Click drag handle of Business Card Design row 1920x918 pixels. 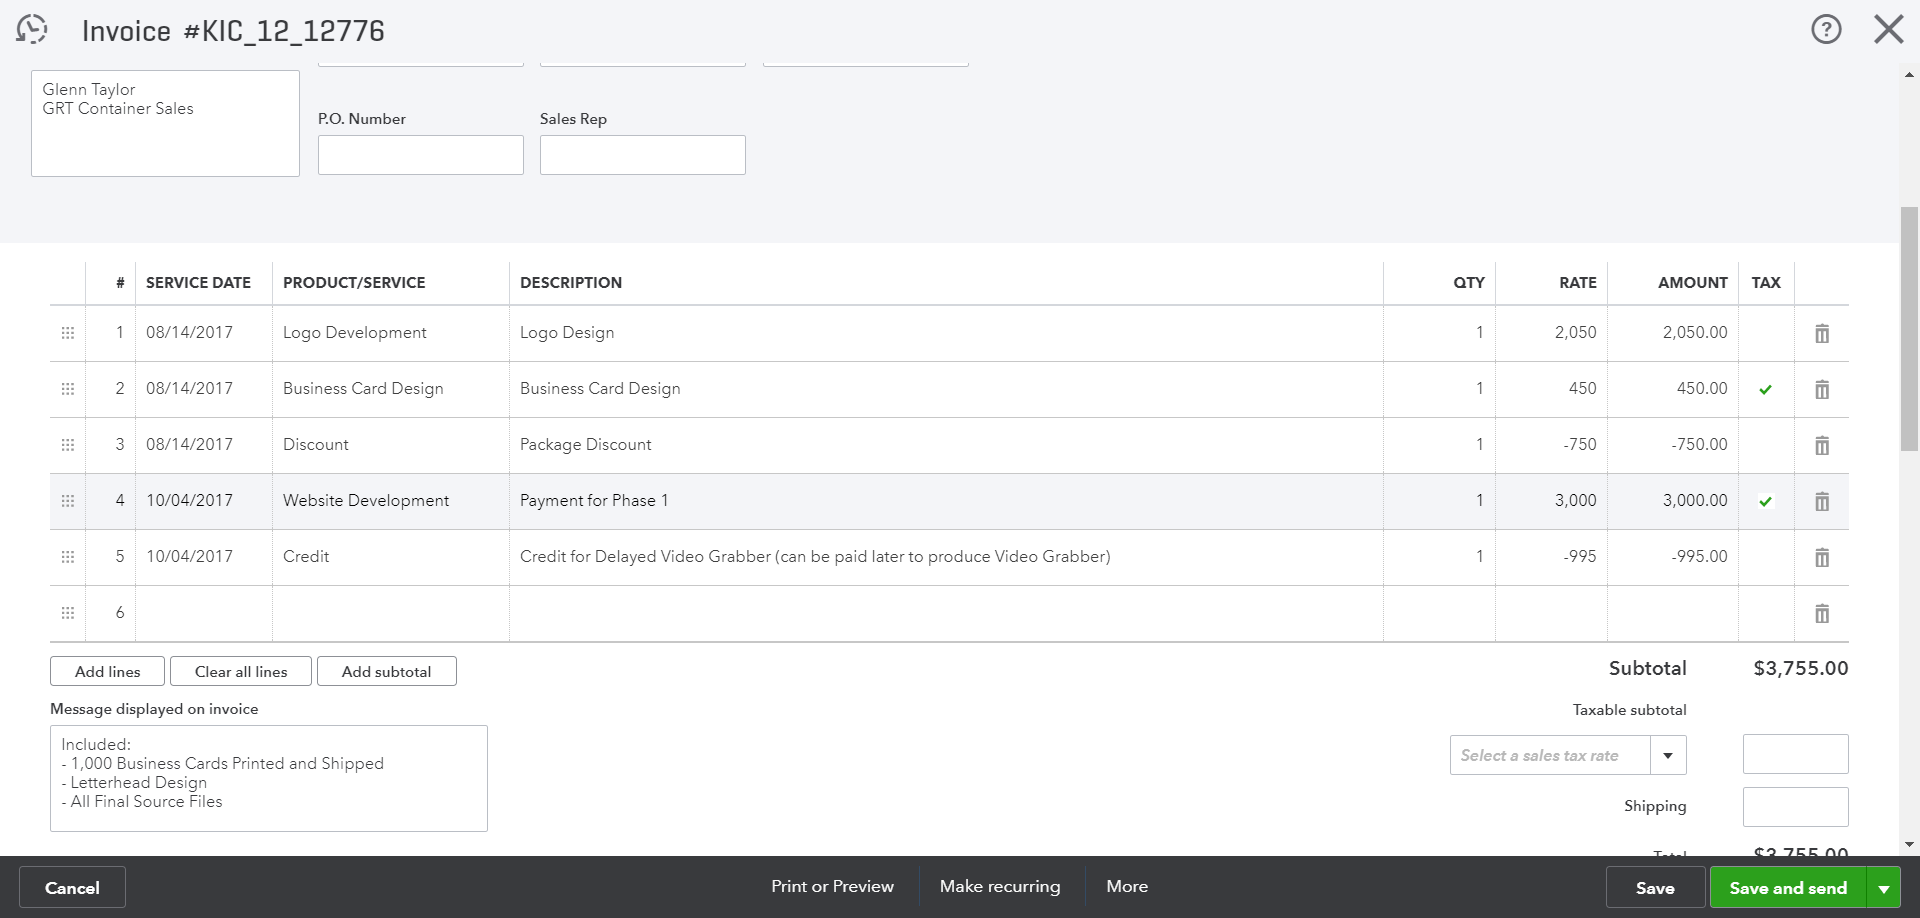coord(68,389)
